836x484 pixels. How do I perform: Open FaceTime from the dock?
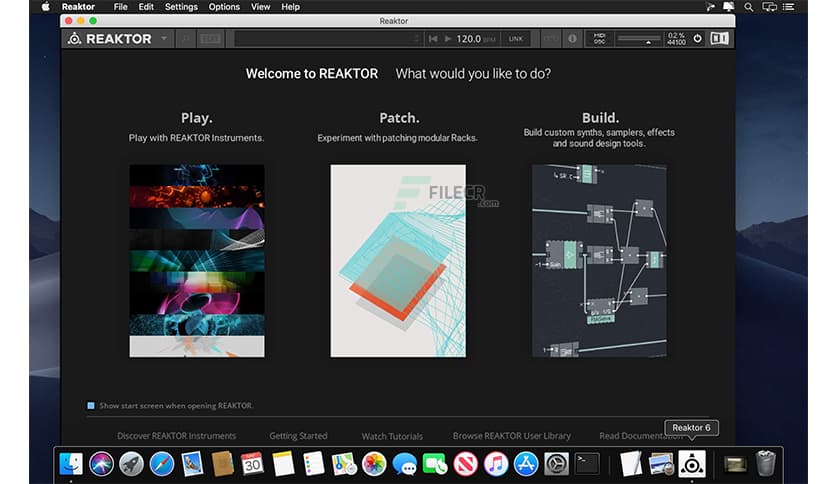(x=435, y=464)
